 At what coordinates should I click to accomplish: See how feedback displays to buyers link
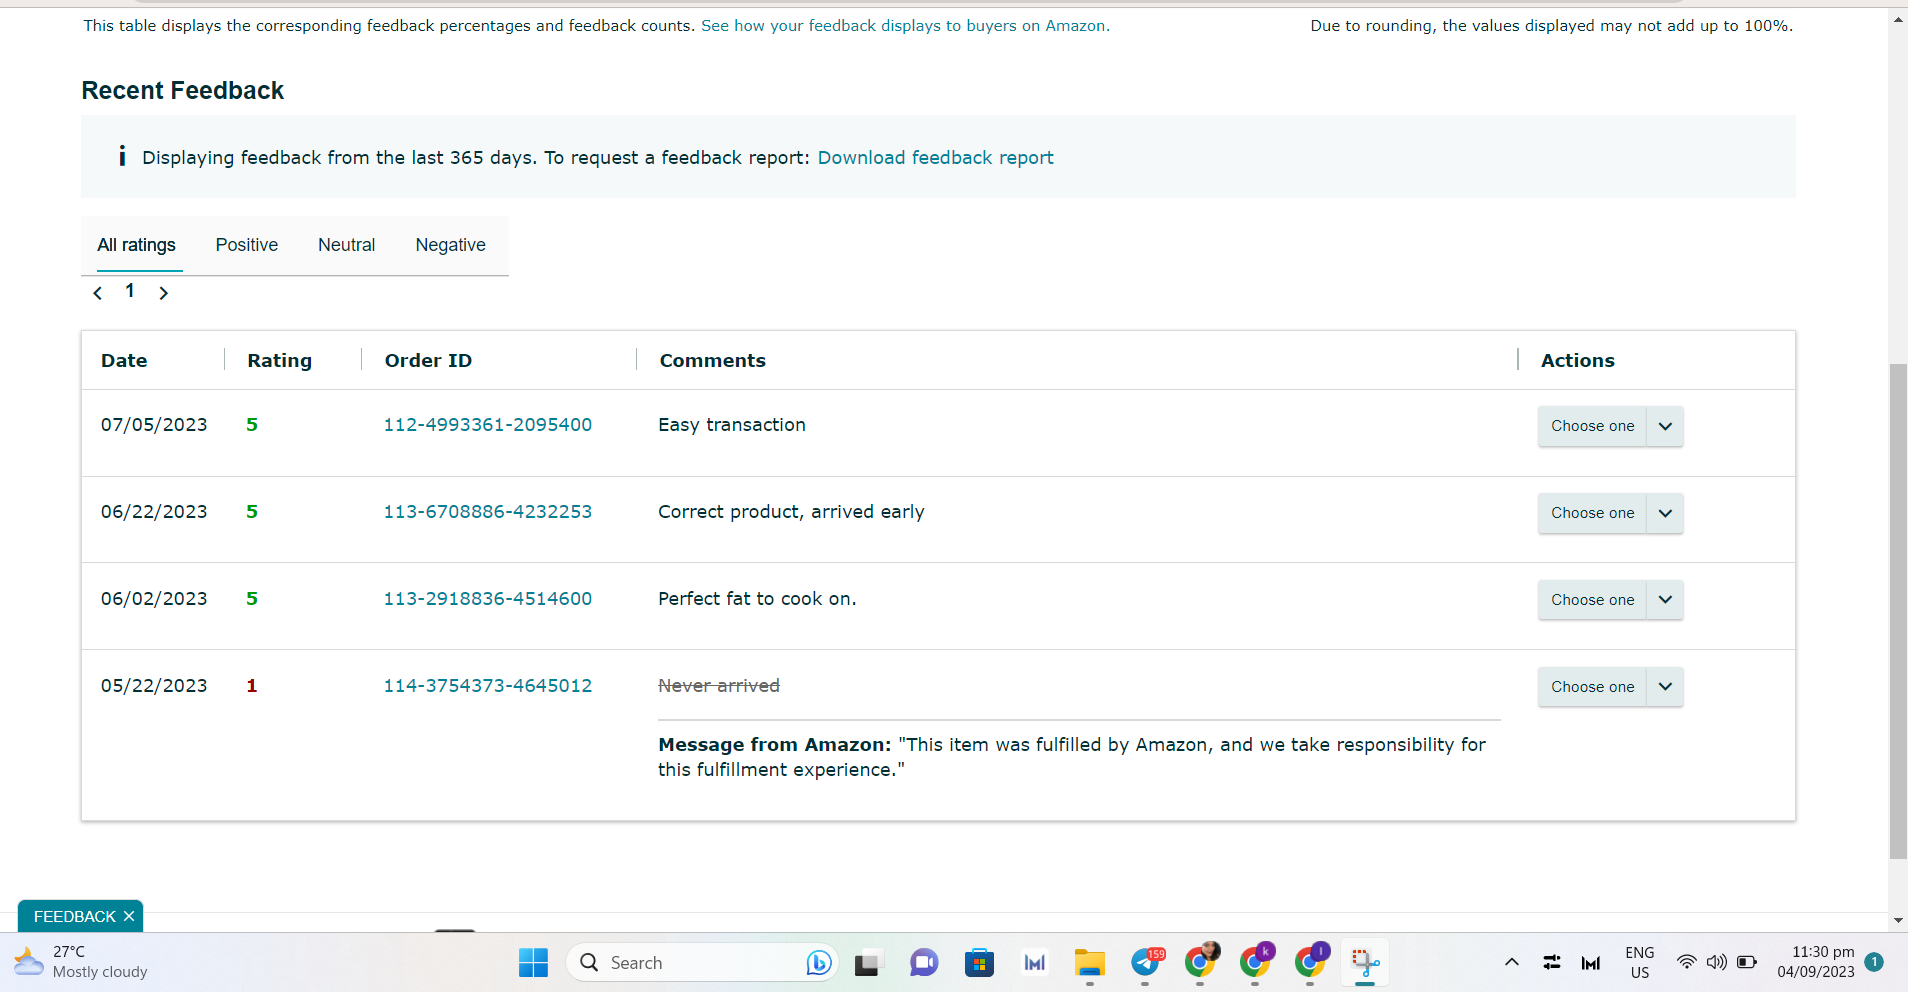(x=905, y=26)
